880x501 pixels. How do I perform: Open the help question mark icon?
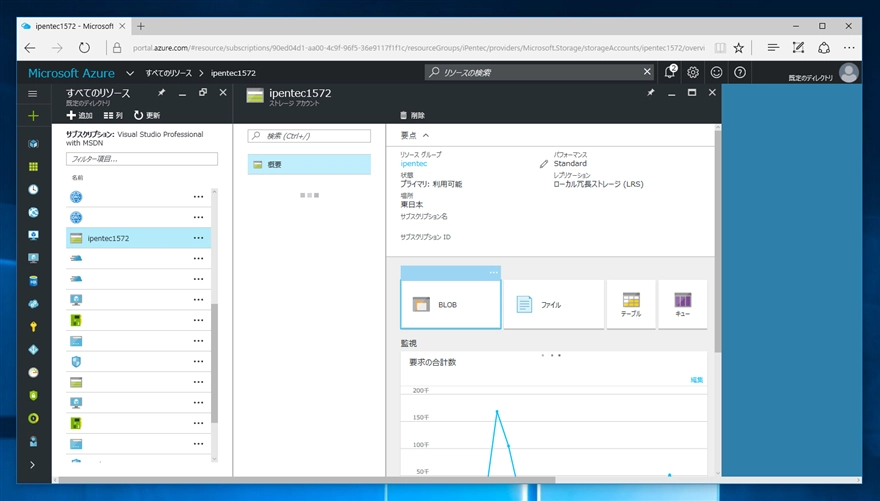(740, 72)
